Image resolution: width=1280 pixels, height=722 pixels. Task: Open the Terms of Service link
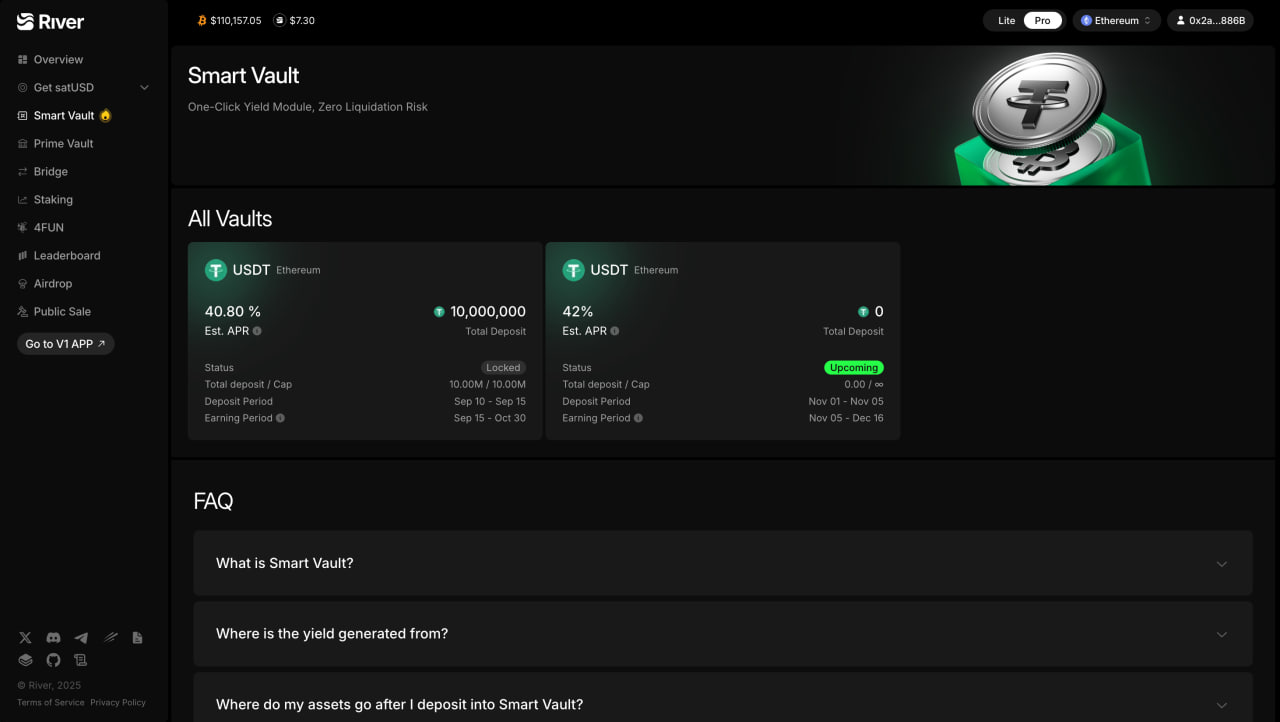[x=50, y=703]
